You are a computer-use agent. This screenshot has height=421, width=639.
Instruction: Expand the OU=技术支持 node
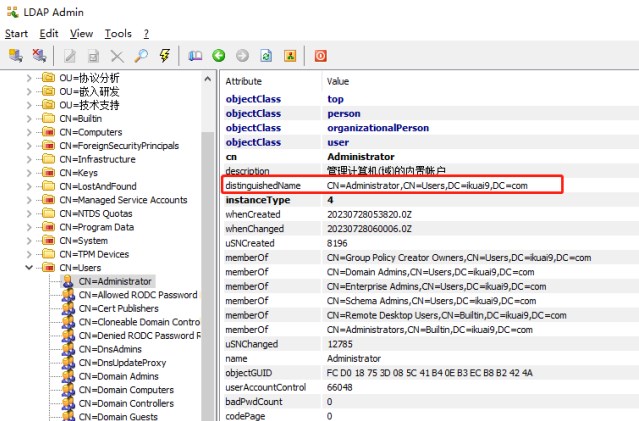point(29,105)
